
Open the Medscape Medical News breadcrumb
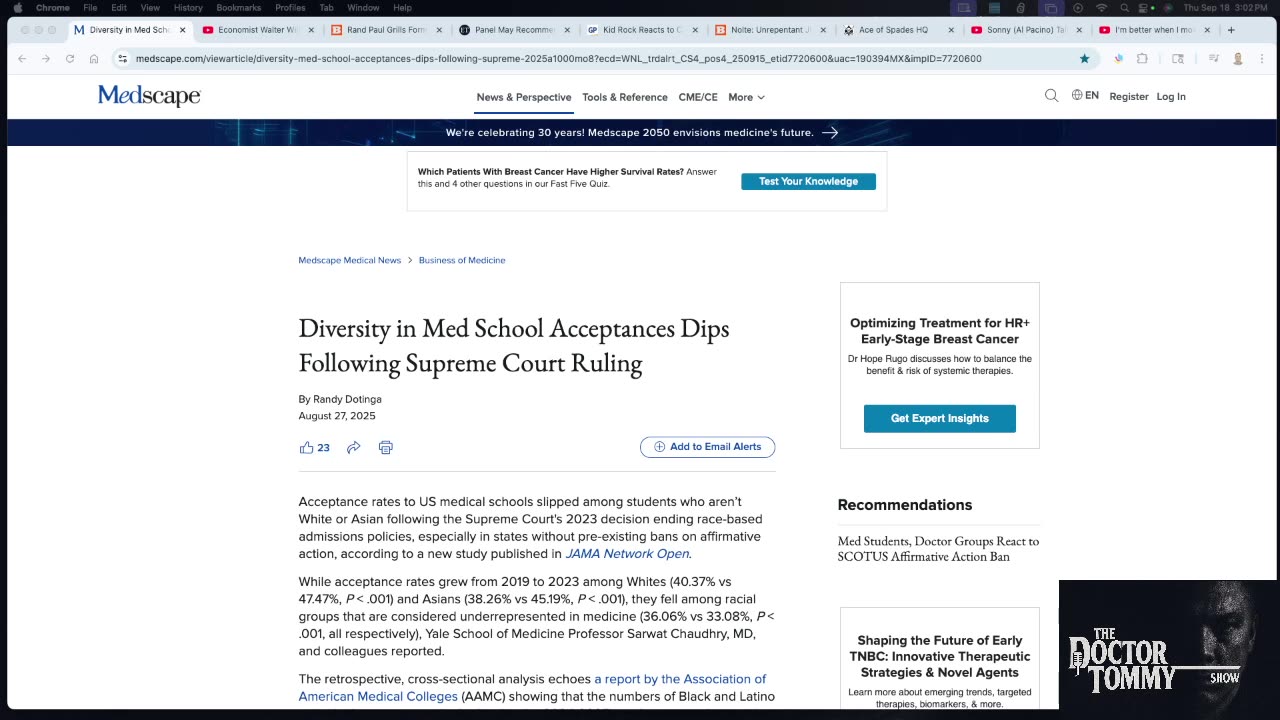point(350,260)
